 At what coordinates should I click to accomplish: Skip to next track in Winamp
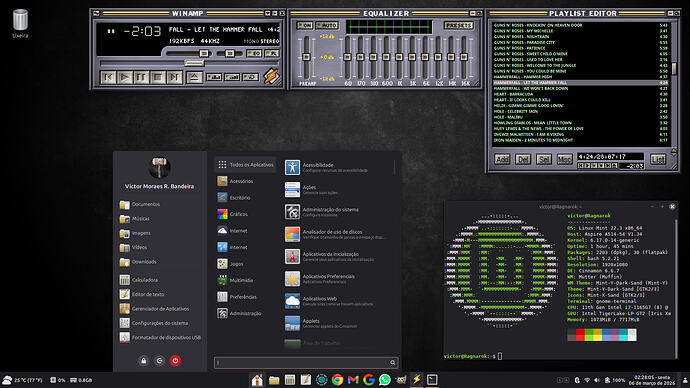click(x=174, y=77)
